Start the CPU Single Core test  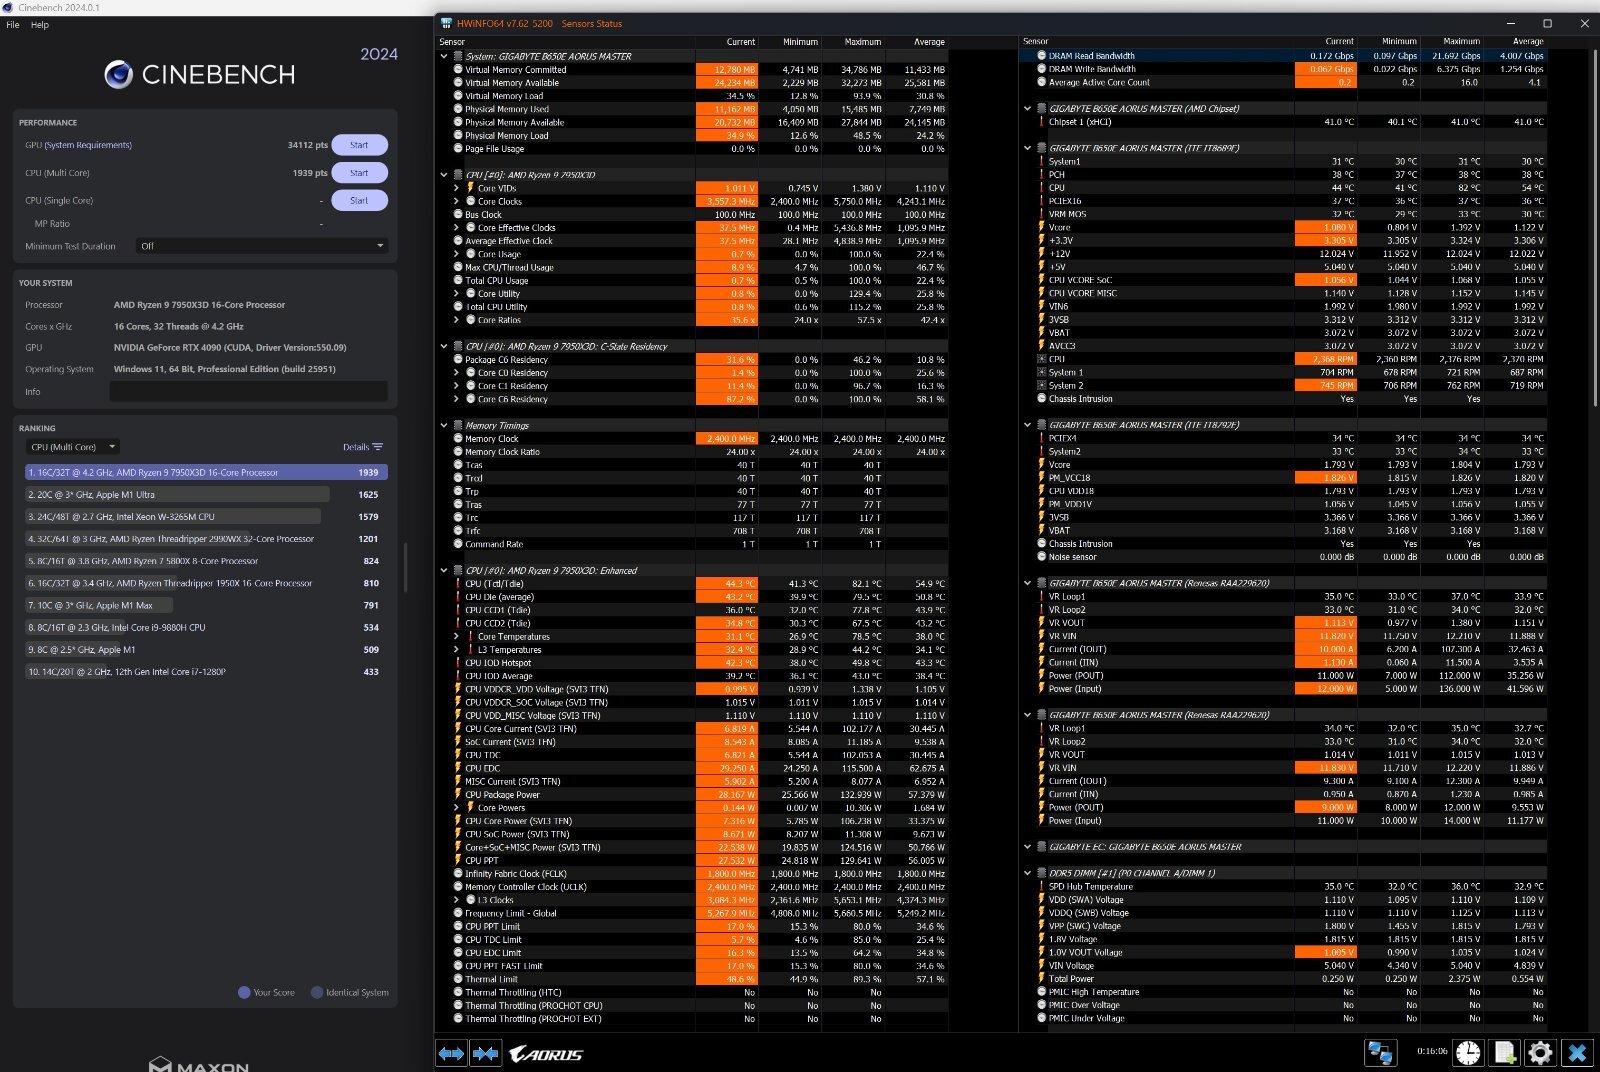[359, 200]
